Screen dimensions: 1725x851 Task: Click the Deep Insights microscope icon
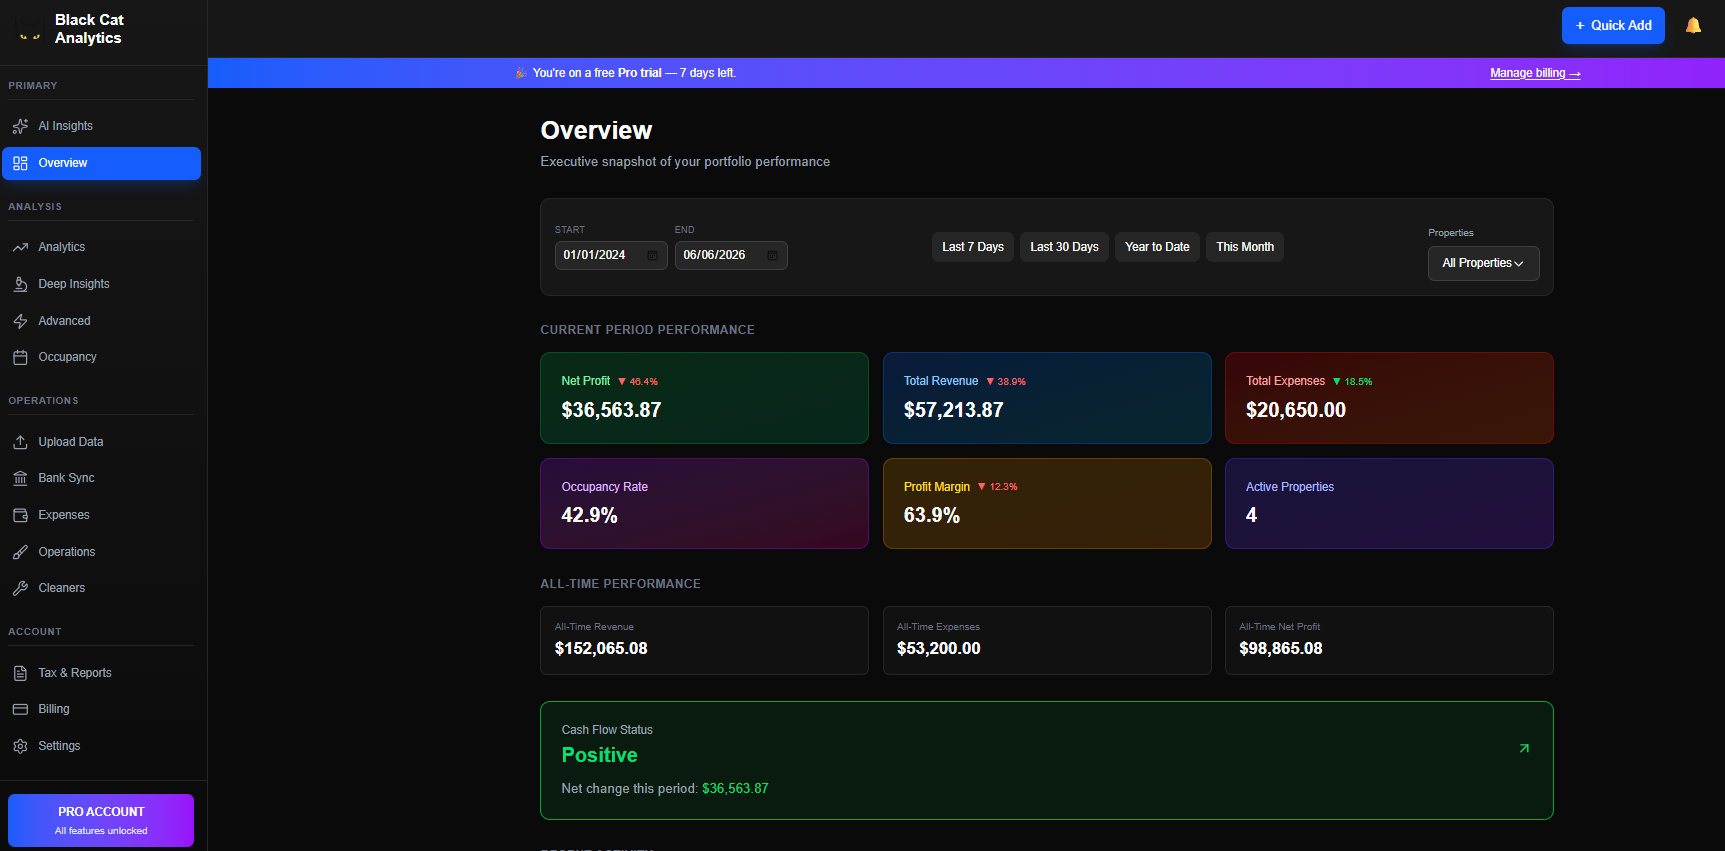[20, 284]
